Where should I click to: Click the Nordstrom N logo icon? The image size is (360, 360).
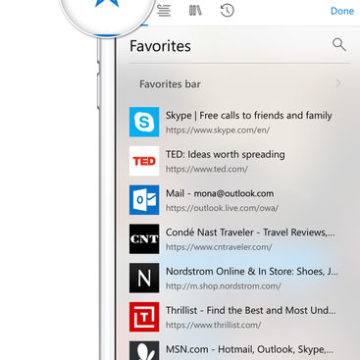click(144, 278)
